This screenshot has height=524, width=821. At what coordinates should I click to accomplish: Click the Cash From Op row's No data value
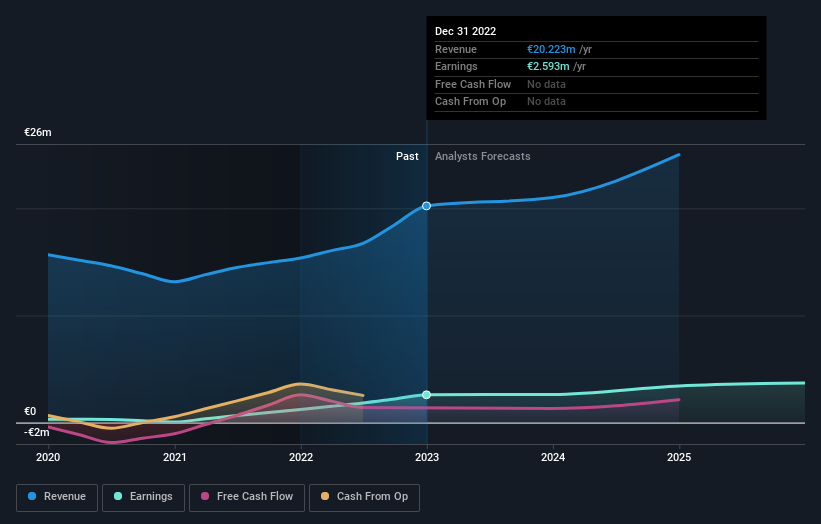[546, 102]
